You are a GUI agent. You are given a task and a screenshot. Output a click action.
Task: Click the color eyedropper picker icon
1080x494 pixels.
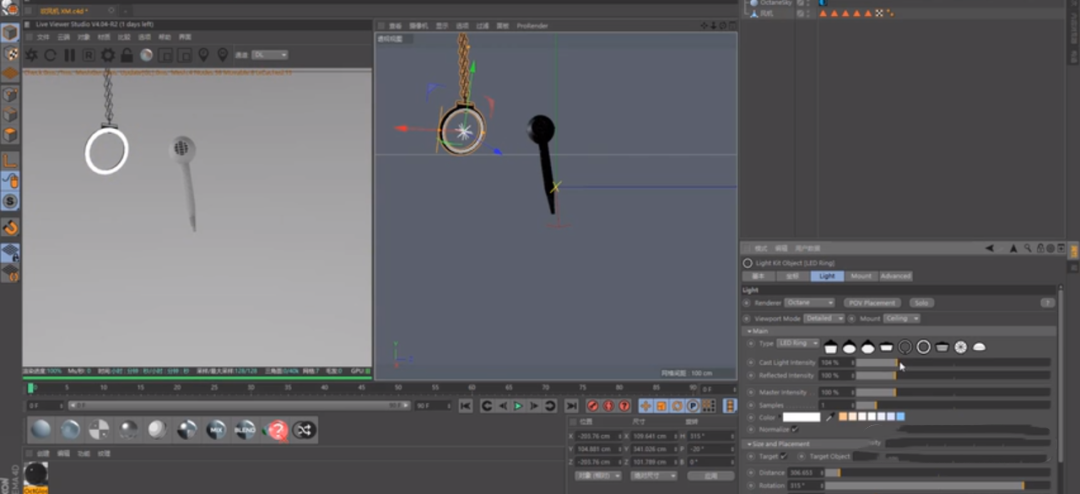pos(828,416)
